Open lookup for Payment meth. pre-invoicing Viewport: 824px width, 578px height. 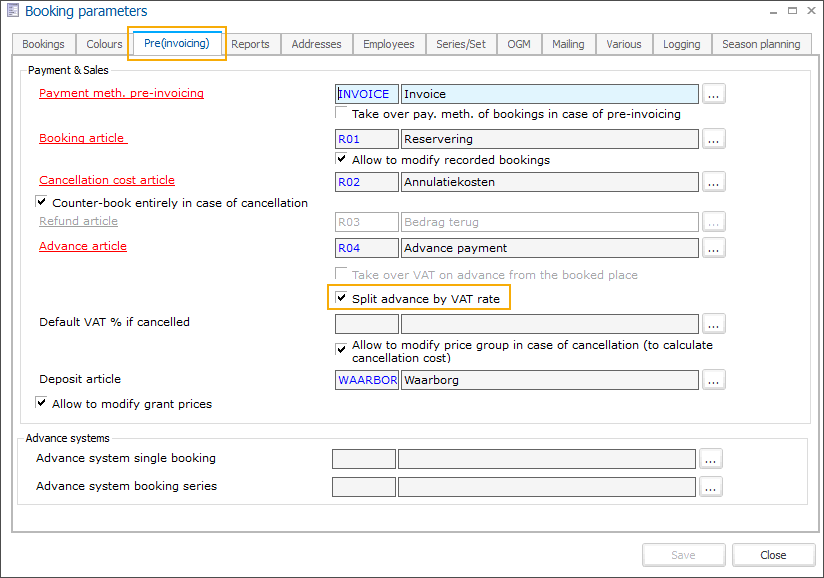pyautogui.click(x=713, y=94)
